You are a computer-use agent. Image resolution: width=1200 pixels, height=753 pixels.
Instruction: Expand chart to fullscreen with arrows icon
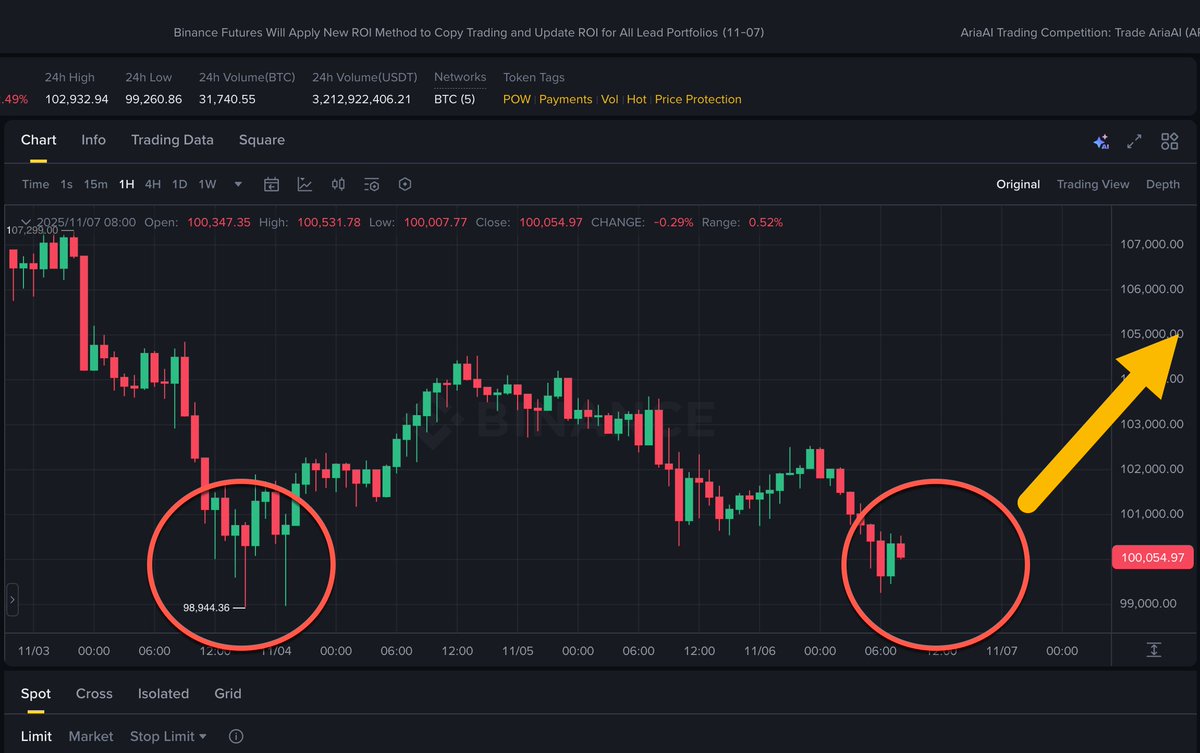click(x=1134, y=142)
